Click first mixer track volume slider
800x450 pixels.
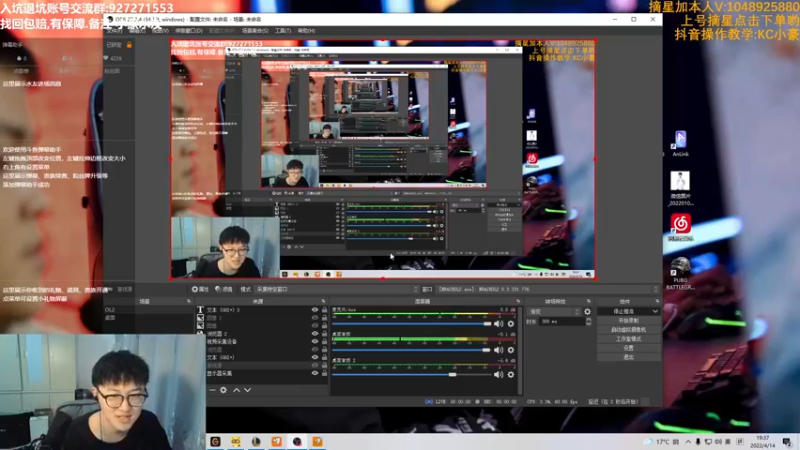pyautogui.click(x=411, y=324)
